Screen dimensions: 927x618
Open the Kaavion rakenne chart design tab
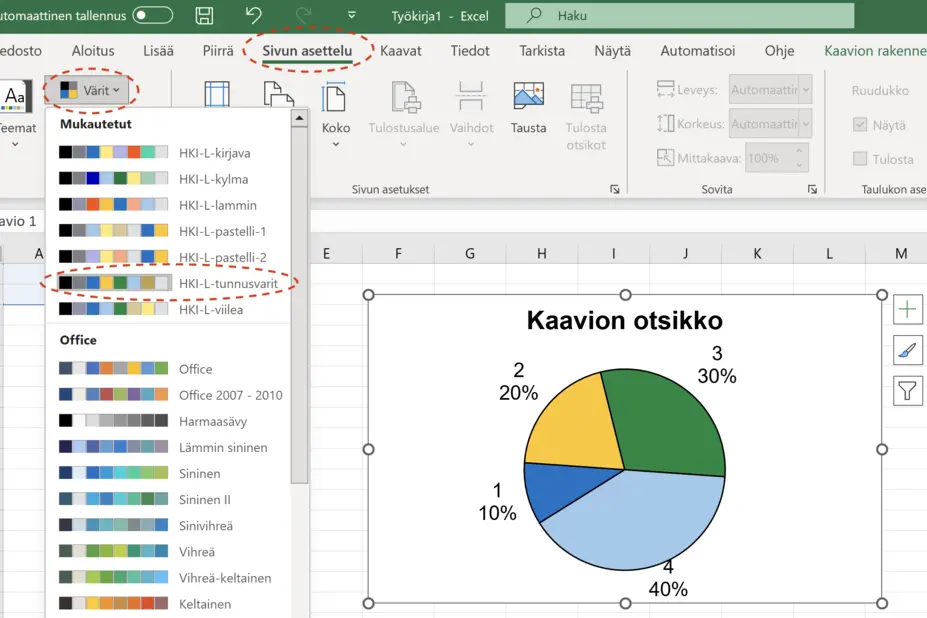(x=875, y=51)
